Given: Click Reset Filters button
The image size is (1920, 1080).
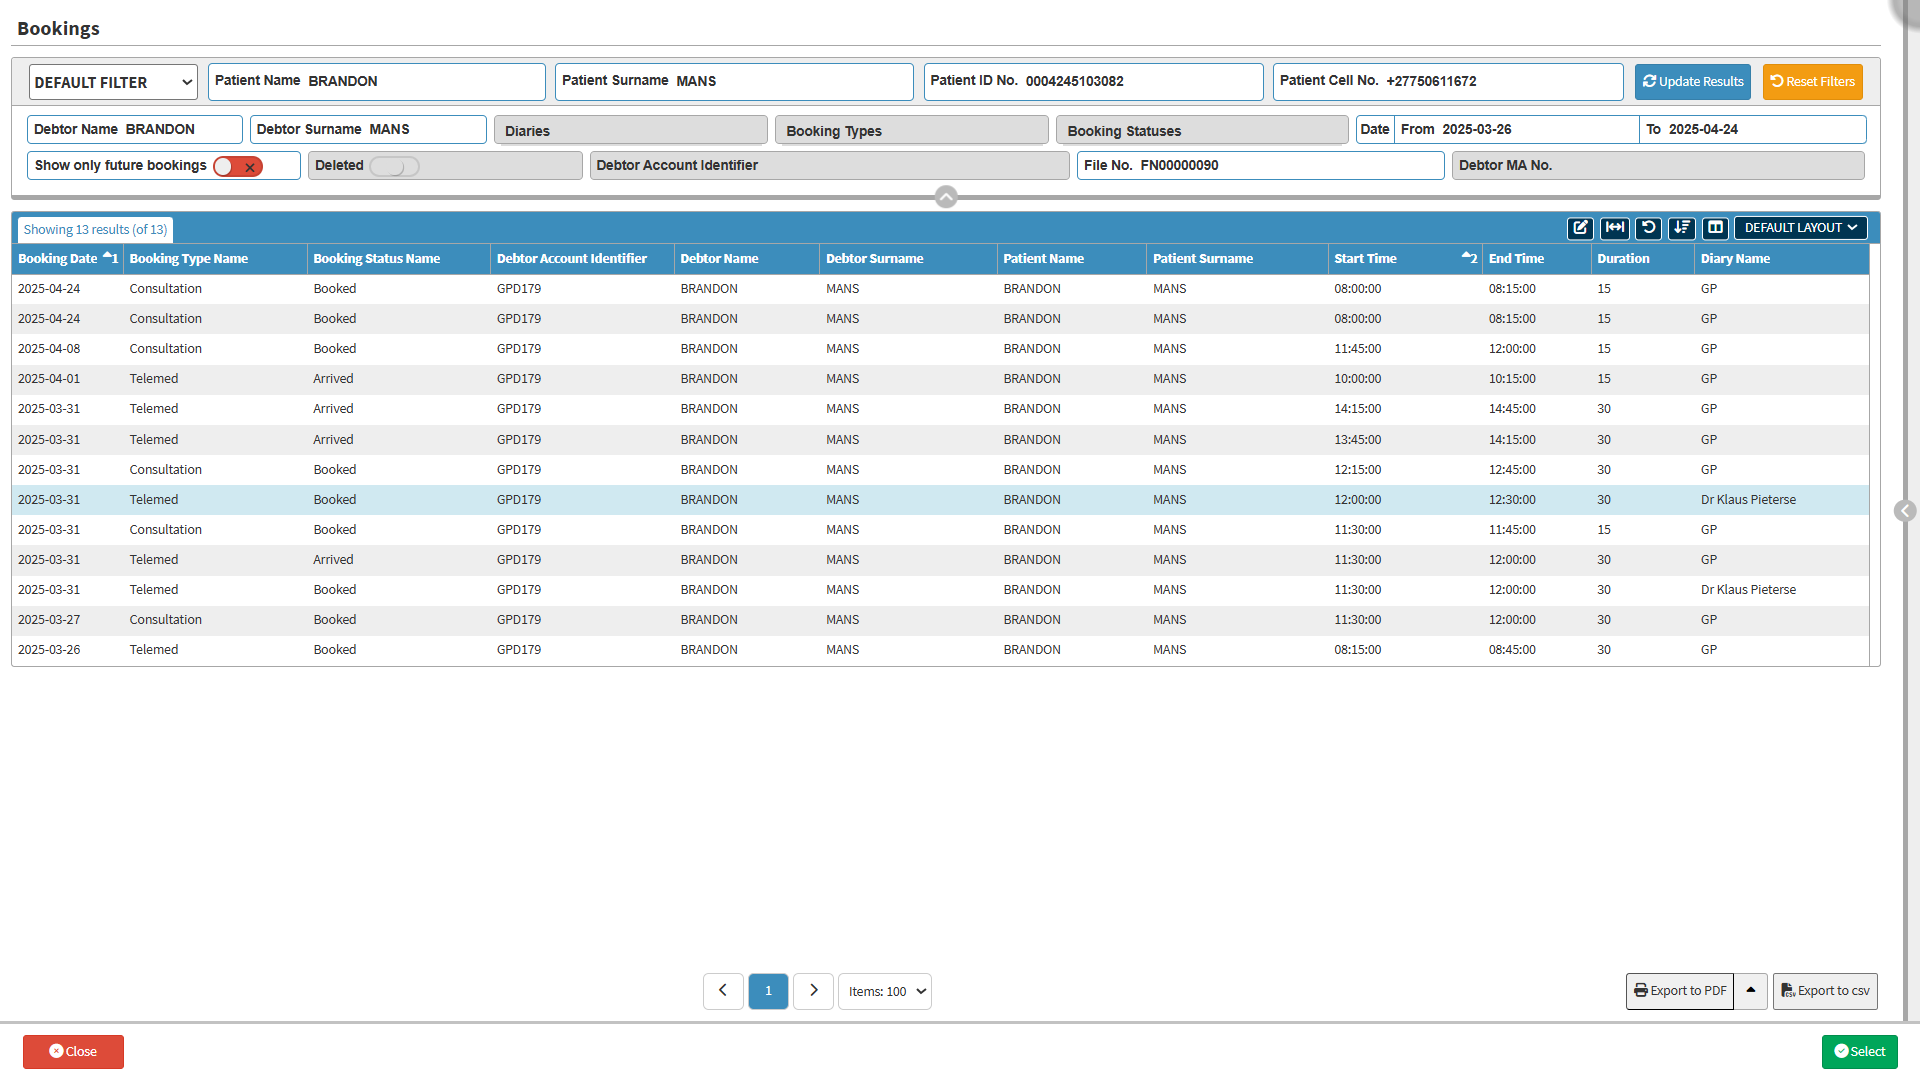Looking at the screenshot, I should 1812,82.
